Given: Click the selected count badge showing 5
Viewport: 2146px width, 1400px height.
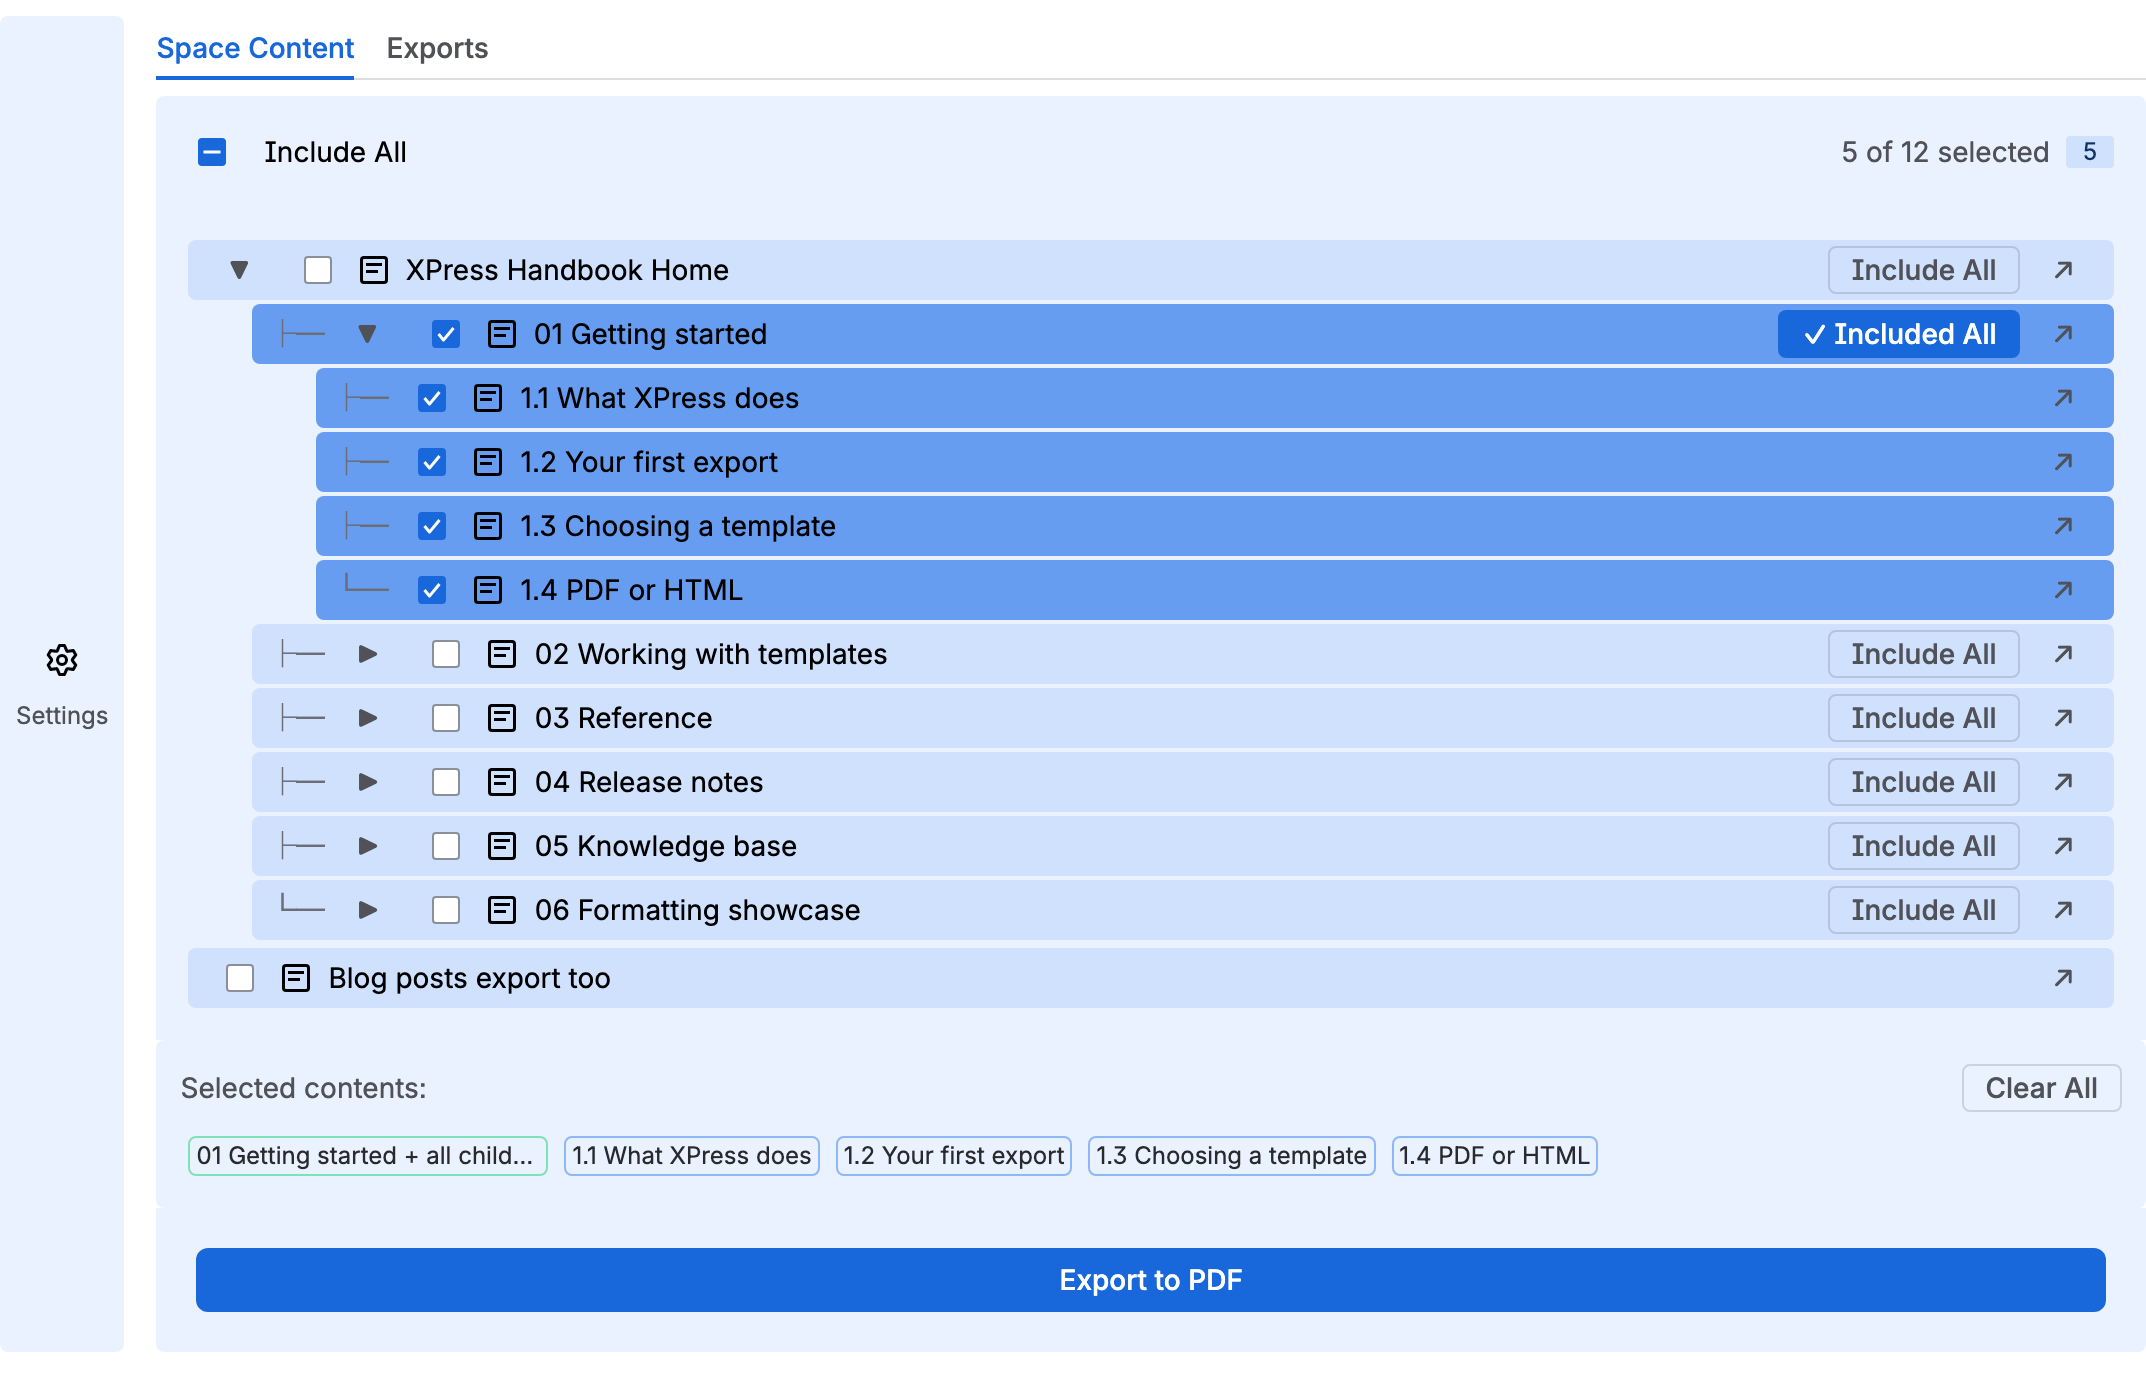Looking at the screenshot, I should (2089, 152).
